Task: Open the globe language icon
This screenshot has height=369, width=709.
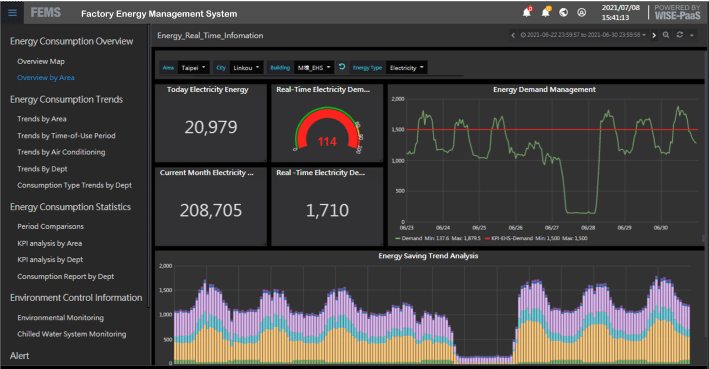Action: (563, 13)
